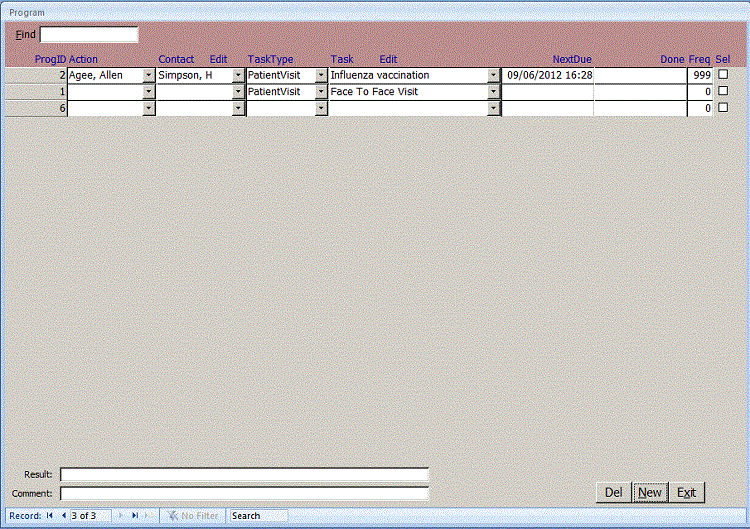Go to previous record in navigator
This screenshot has height=529, width=750.
pyautogui.click(x=63, y=516)
